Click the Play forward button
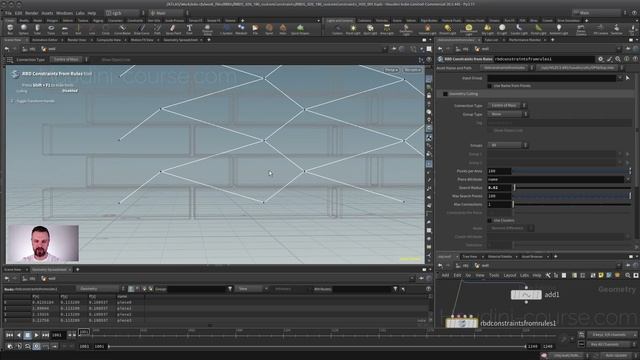Viewport: 640px width, 360px height. click(x=36, y=335)
